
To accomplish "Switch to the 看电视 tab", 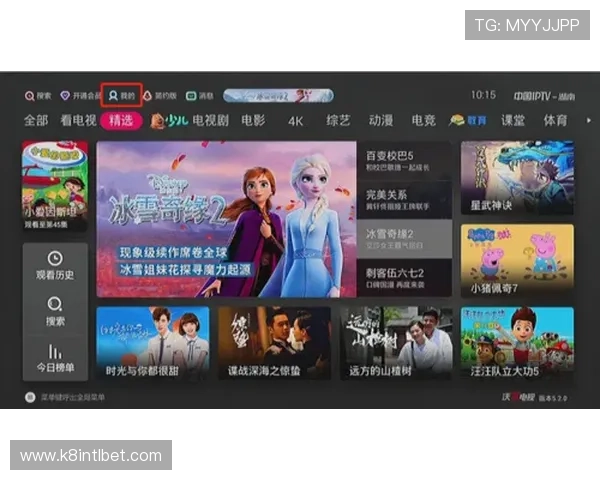I will point(78,121).
